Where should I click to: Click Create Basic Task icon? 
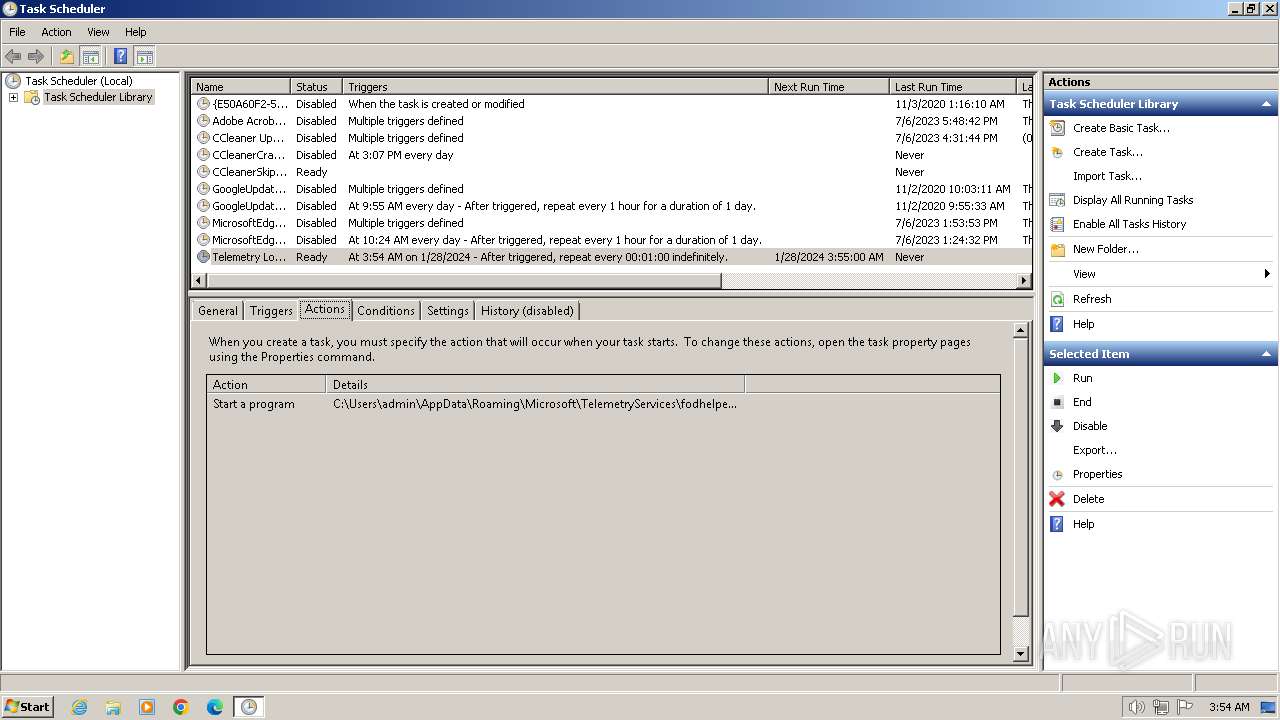click(x=1057, y=128)
